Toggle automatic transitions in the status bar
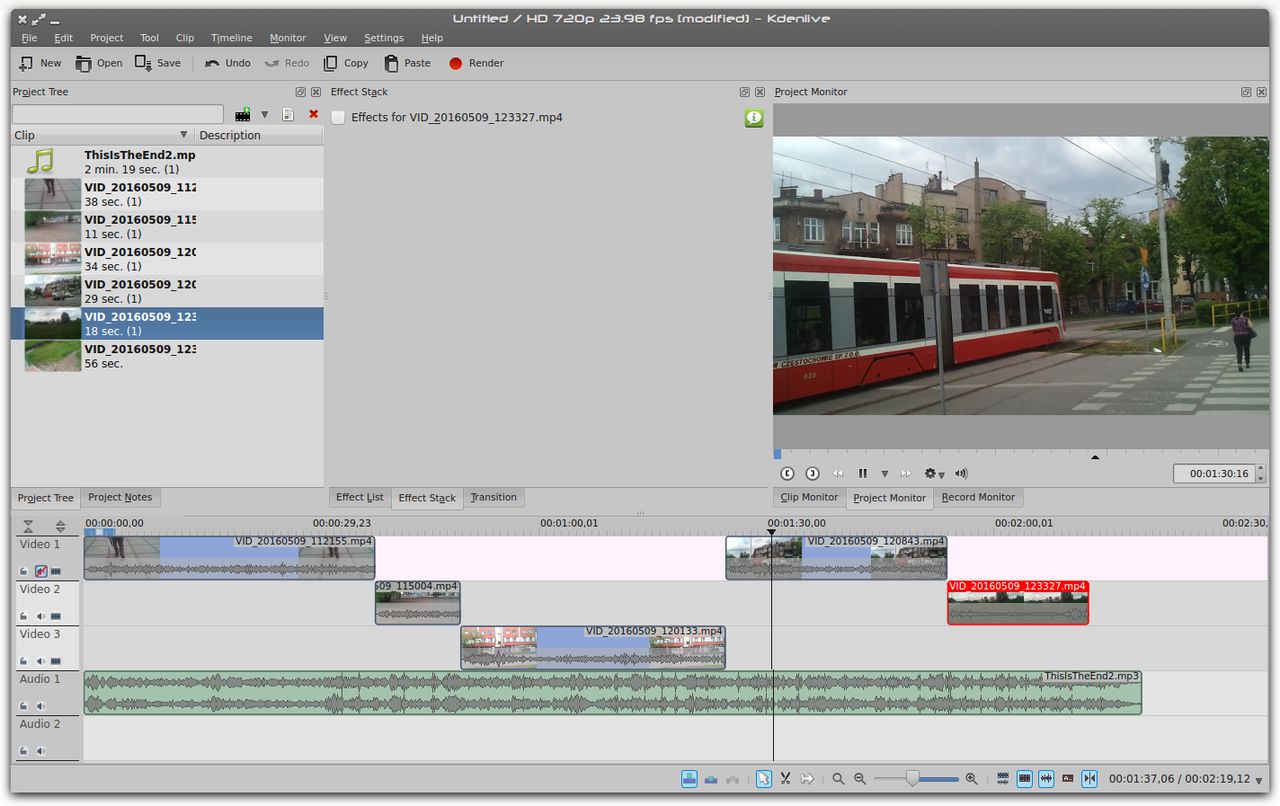 (1003, 779)
